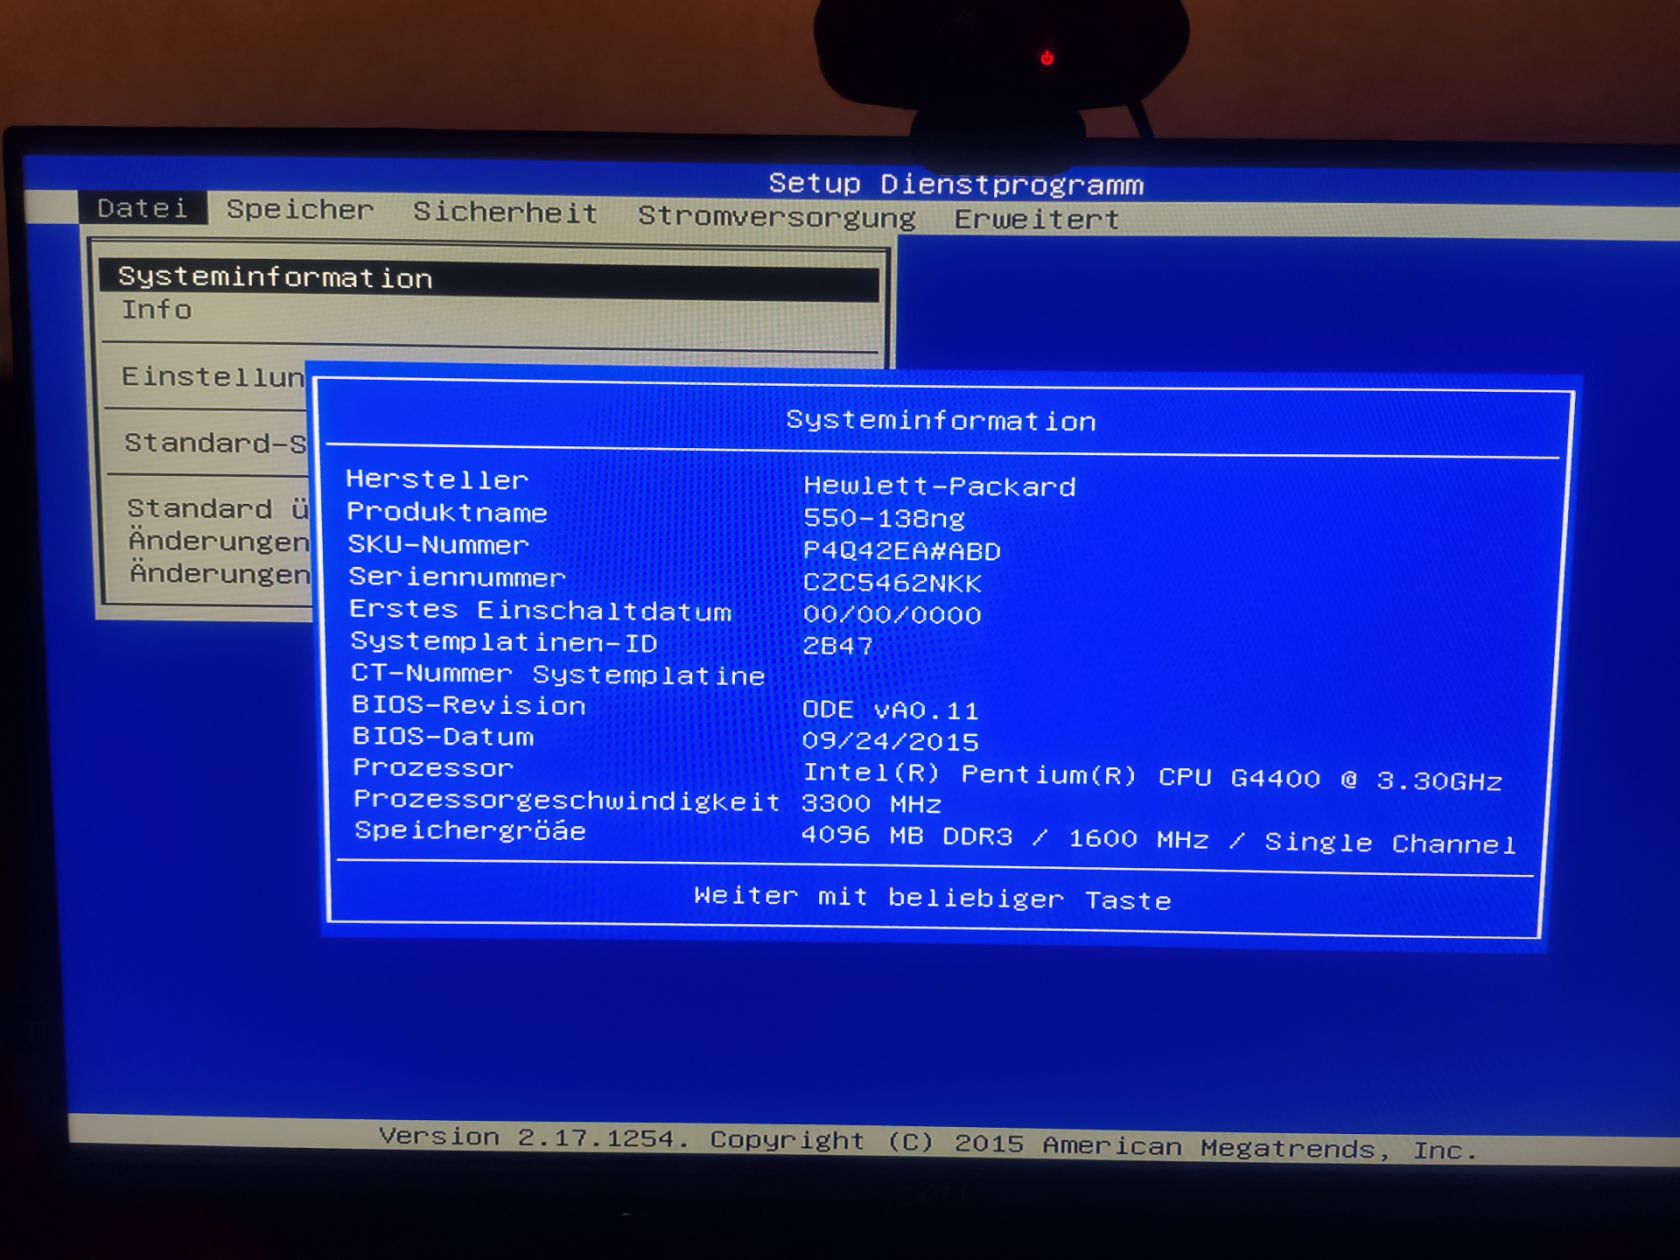The height and width of the screenshot is (1260, 1680).
Task: Open the Stromversorgung menu
Action: 777,216
